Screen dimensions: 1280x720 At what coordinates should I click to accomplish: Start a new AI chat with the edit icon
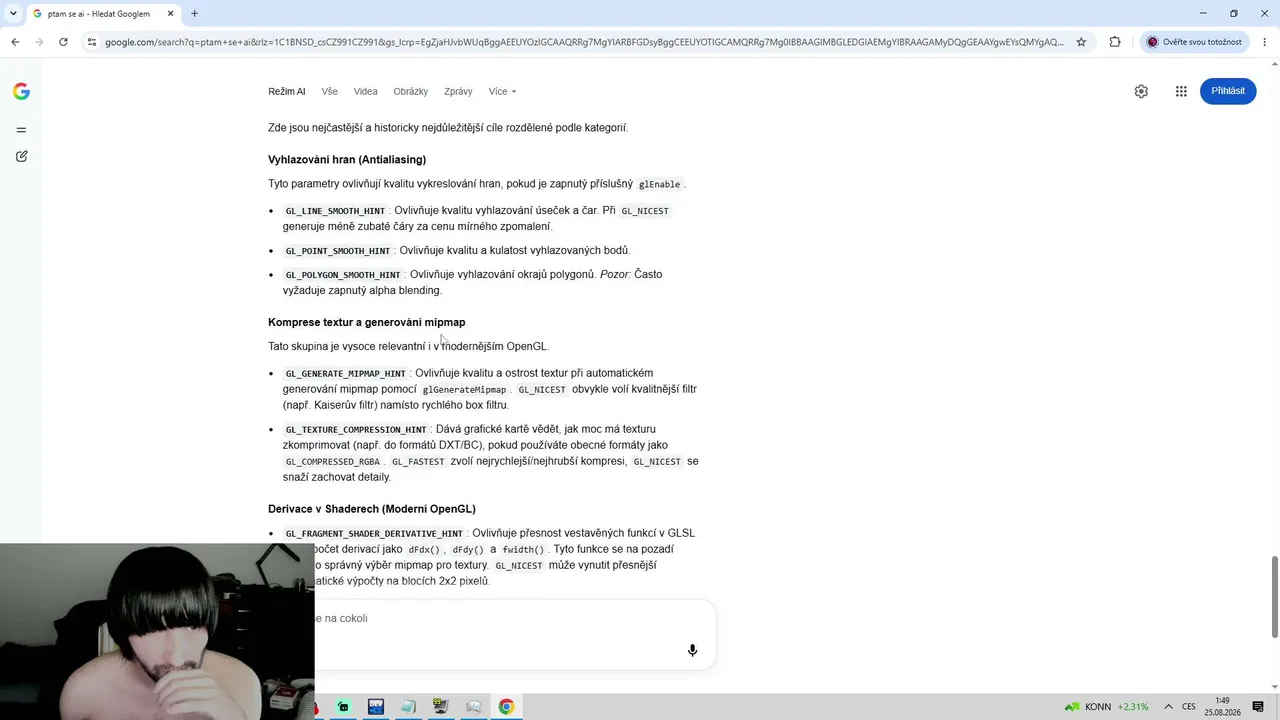tap(21, 156)
